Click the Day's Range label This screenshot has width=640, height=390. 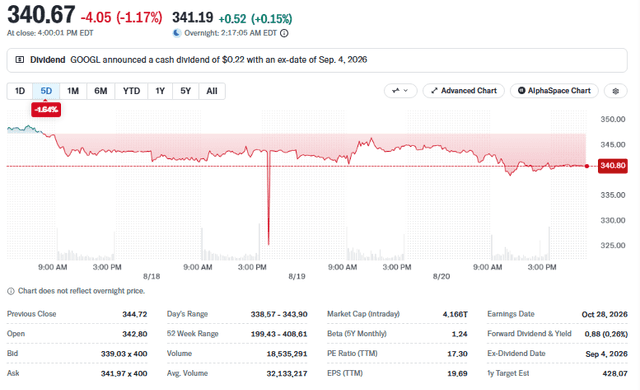[187, 314]
